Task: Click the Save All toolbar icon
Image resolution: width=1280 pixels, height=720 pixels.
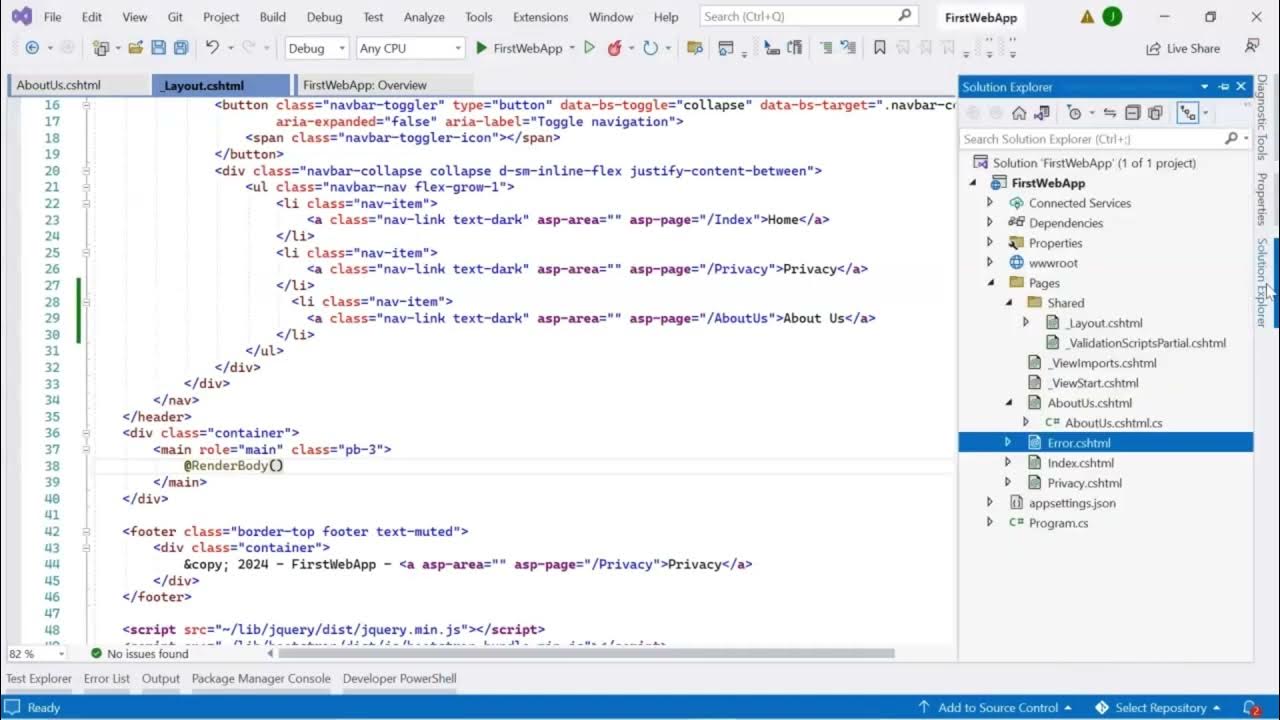Action: coord(181,48)
